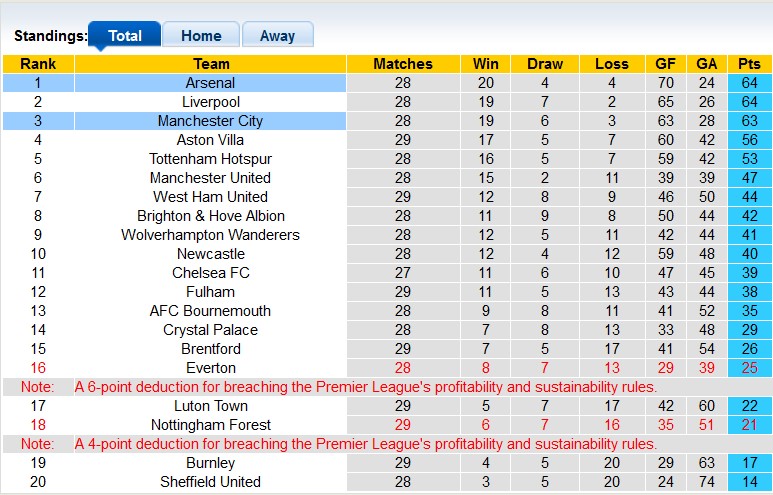Click the Arsenal team name
The width and height of the screenshot is (773, 495).
coord(211,83)
